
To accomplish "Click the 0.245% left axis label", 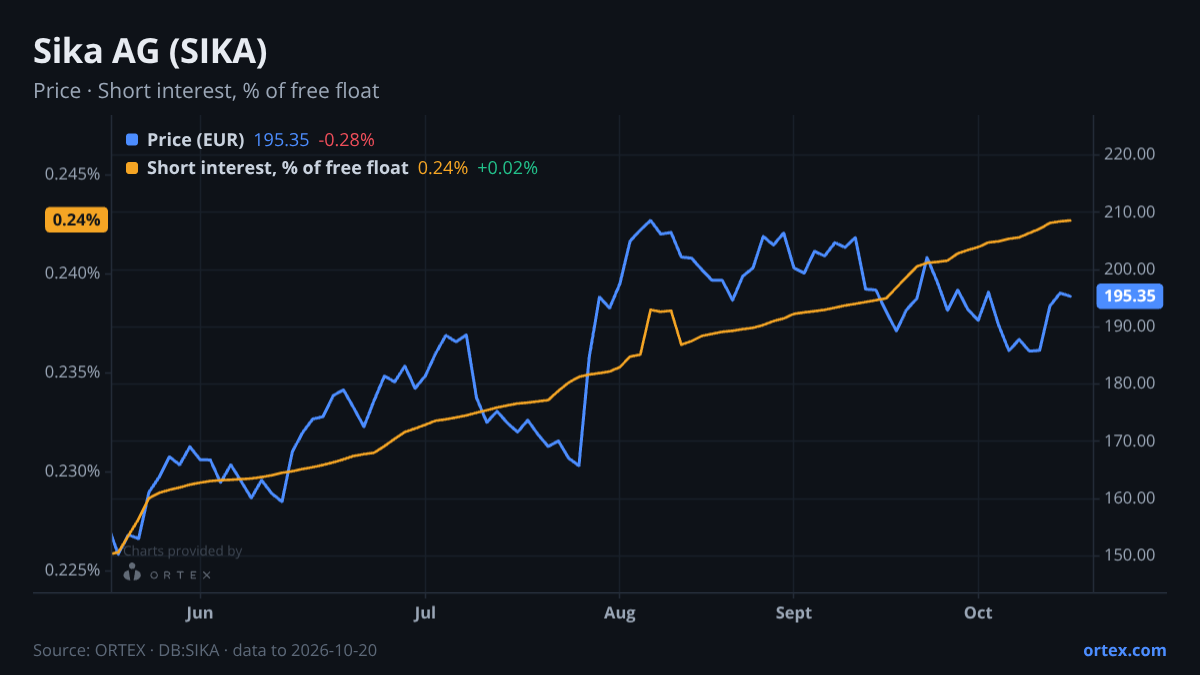I will click(x=72, y=174).
